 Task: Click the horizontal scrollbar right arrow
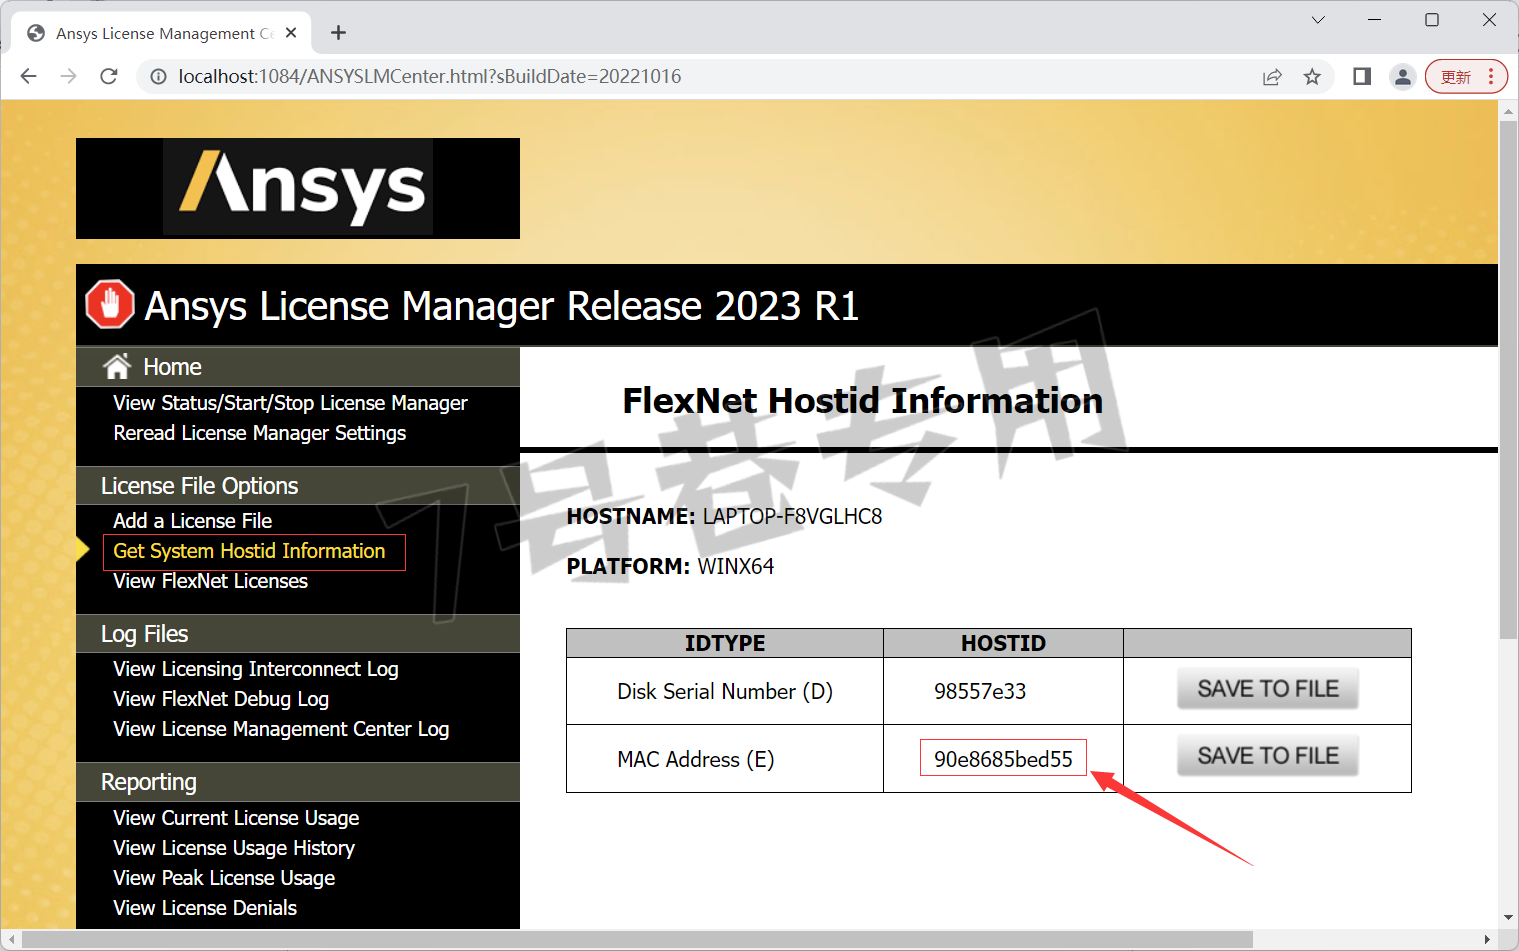pos(1488,940)
